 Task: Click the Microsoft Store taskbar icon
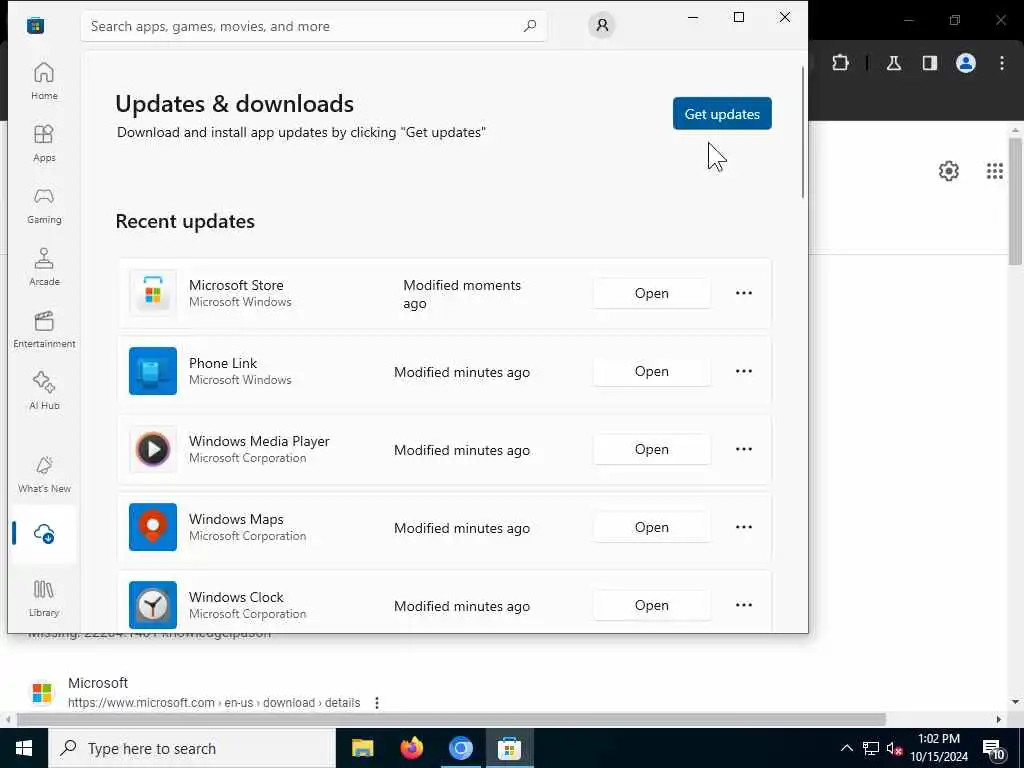coord(509,748)
